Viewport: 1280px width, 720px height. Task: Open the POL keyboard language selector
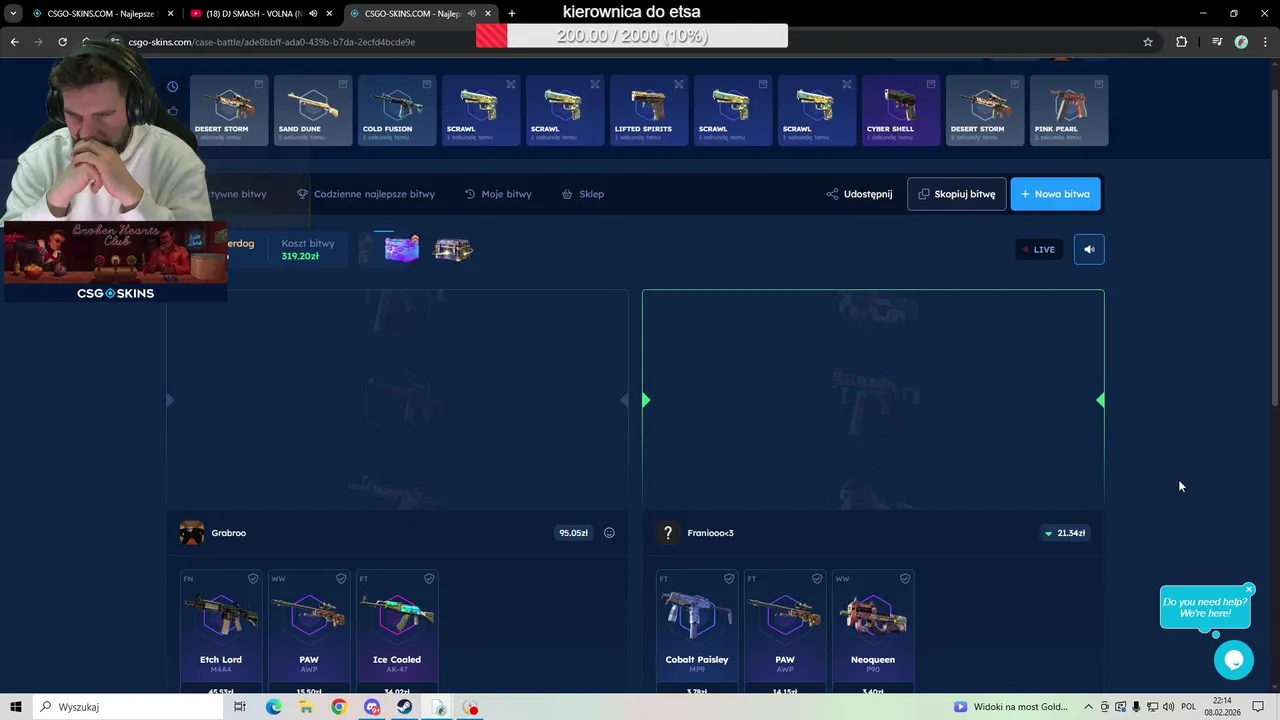click(1189, 707)
